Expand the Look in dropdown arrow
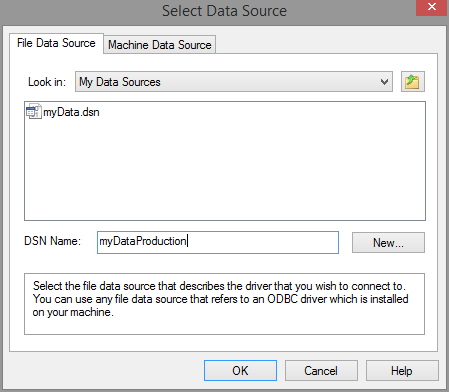The height and width of the screenshot is (392, 449). (384, 82)
